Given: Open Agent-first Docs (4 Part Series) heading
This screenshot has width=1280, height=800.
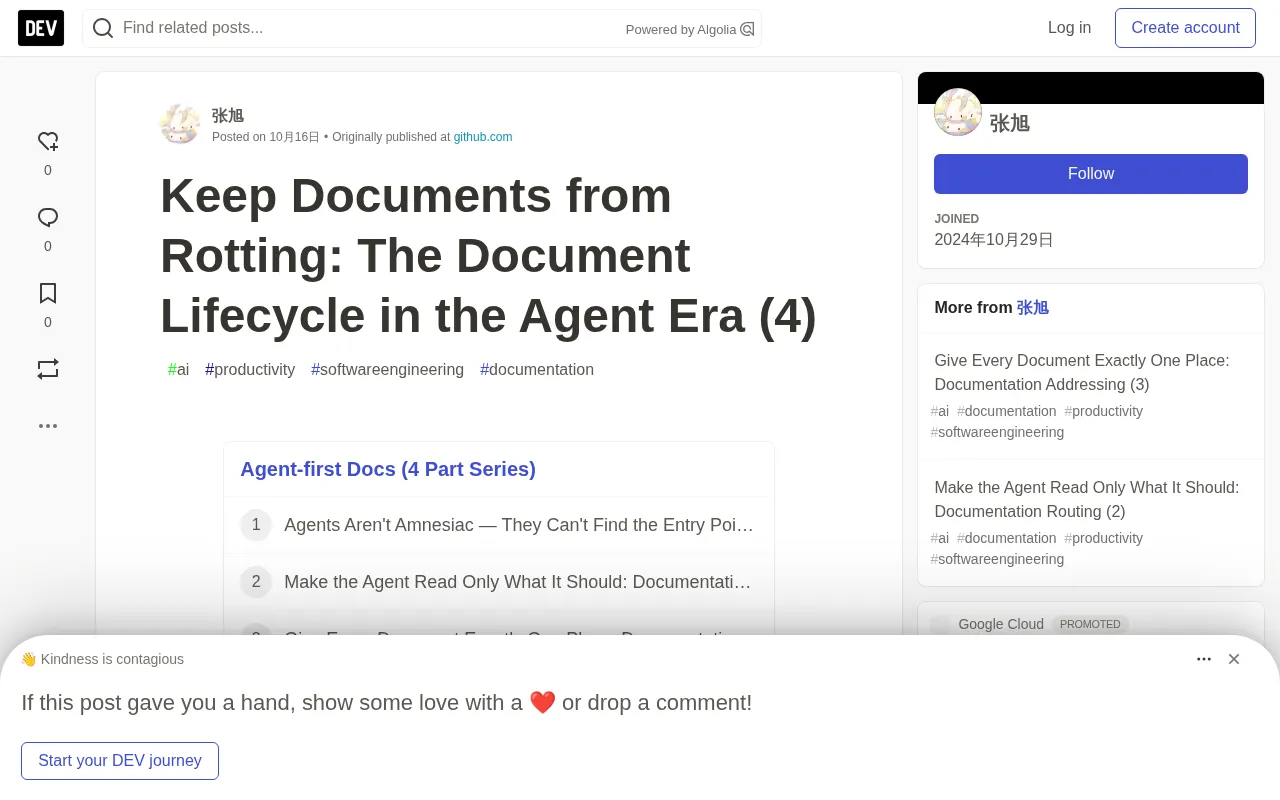Looking at the screenshot, I should (x=388, y=469).
